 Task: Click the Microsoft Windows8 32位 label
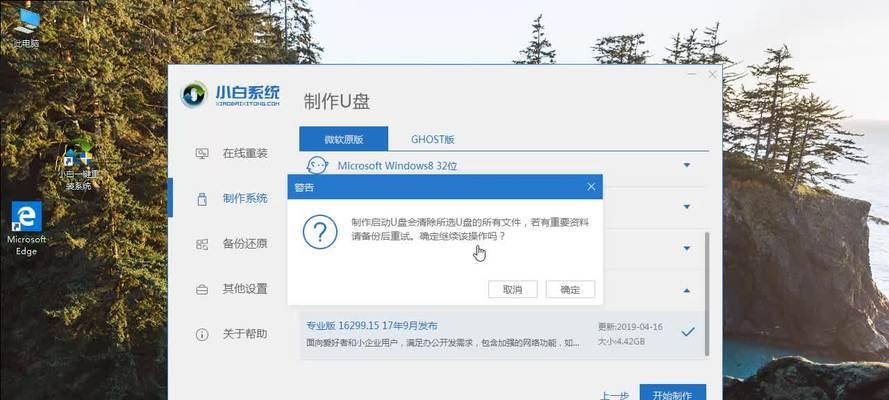pos(397,165)
